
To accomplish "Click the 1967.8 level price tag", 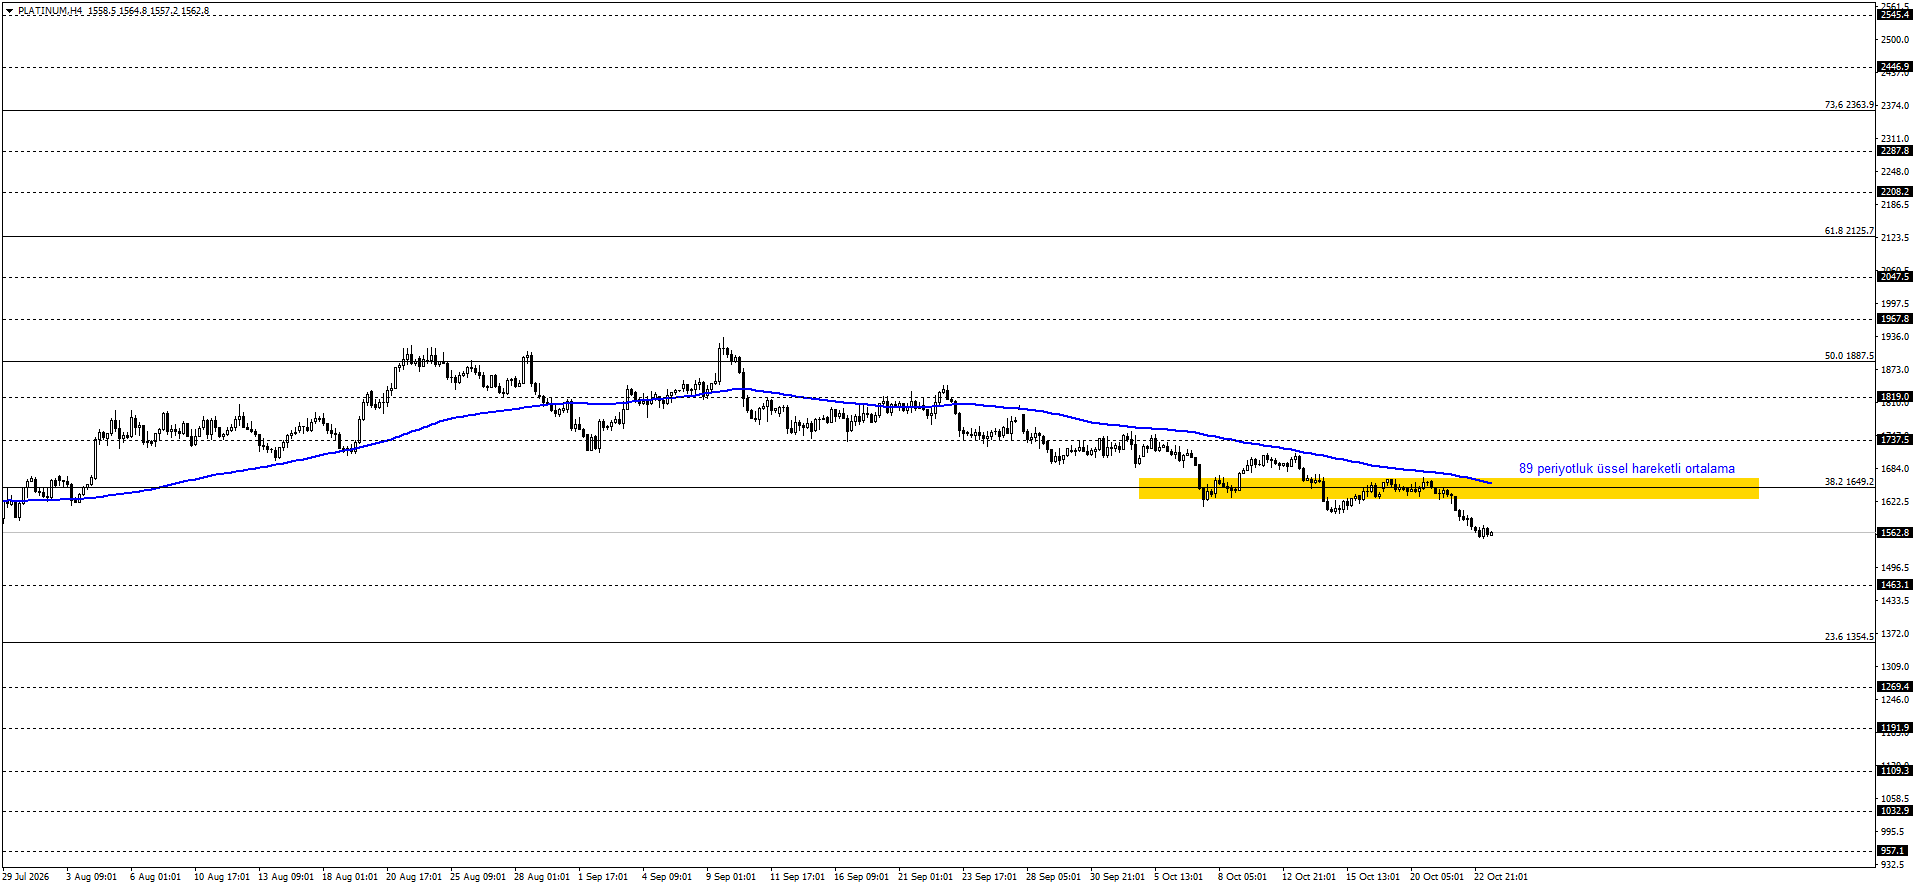I will [1895, 319].
